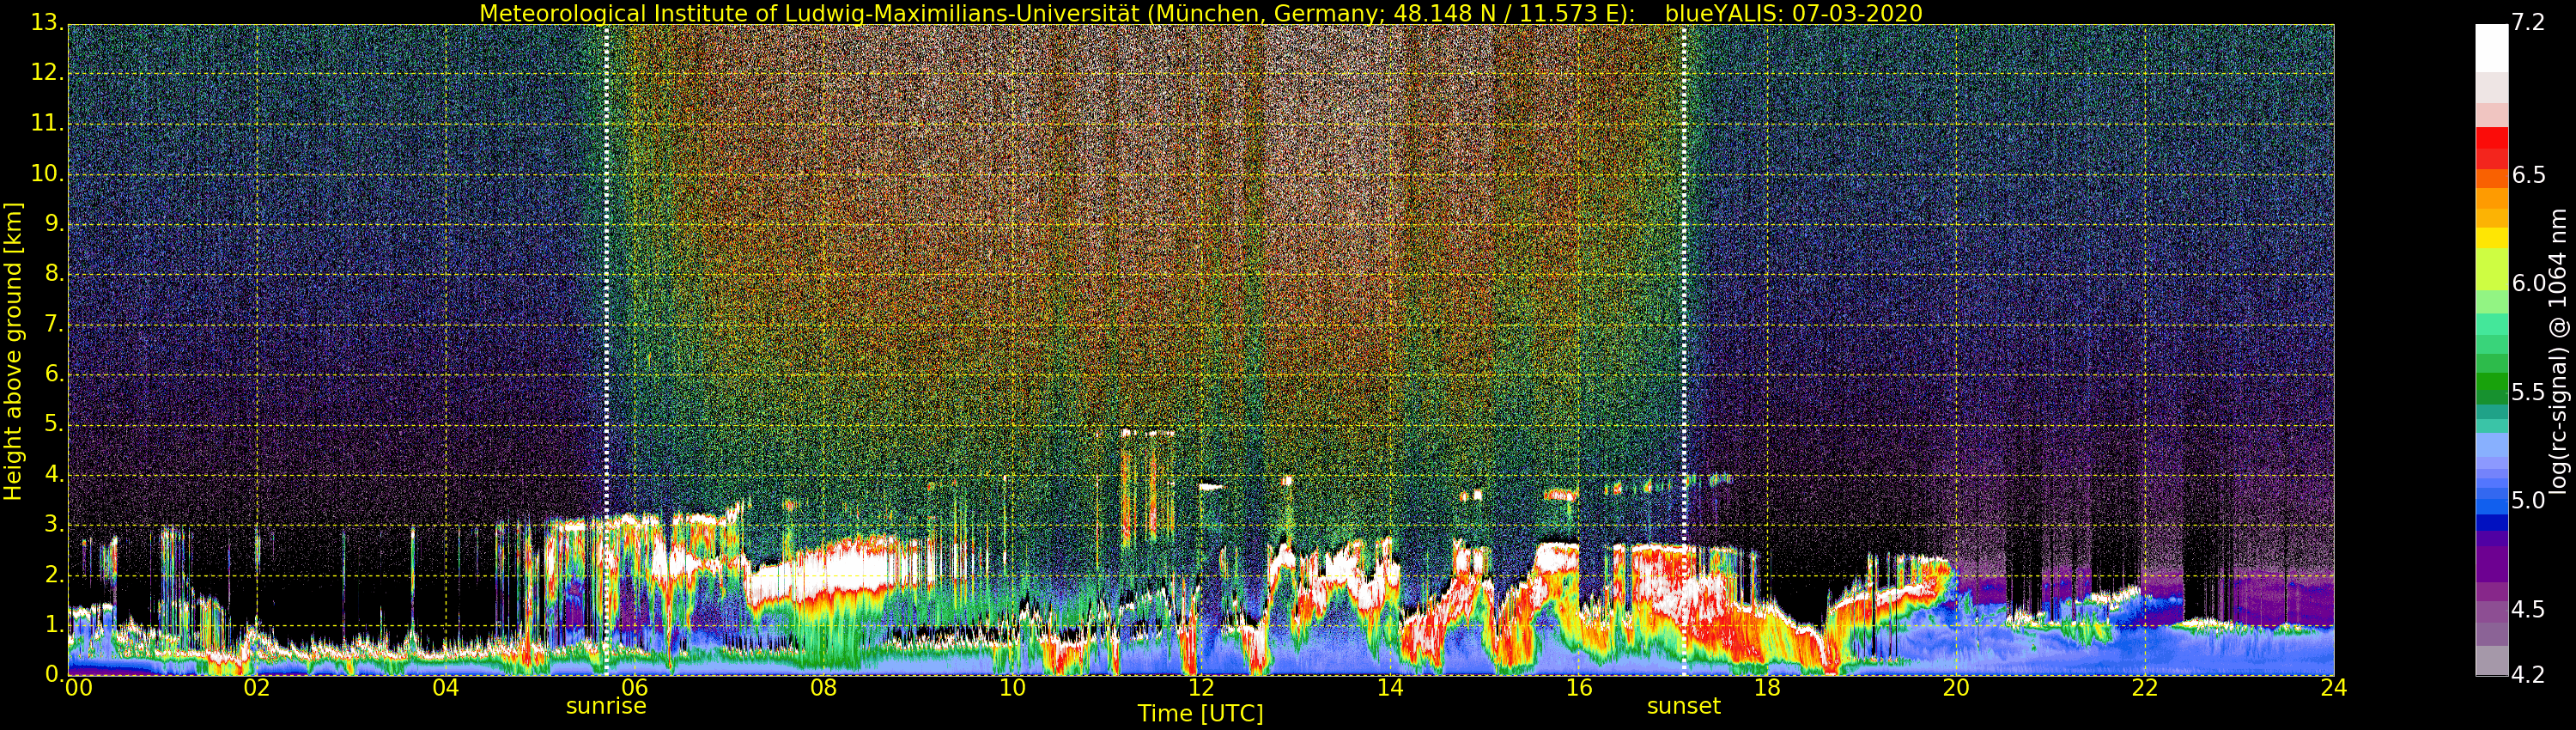This screenshot has width=2576, height=730.
Task: Click the '4.5' colorbar tick value
Action: 2527,610
